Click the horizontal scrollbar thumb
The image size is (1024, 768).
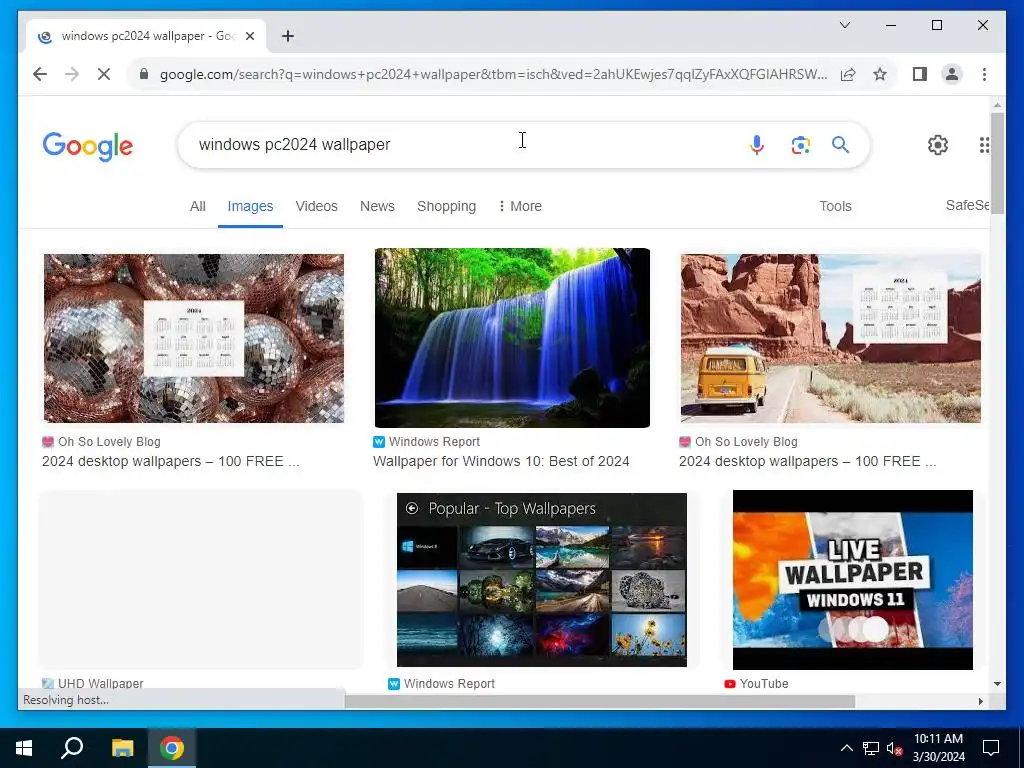(x=600, y=701)
